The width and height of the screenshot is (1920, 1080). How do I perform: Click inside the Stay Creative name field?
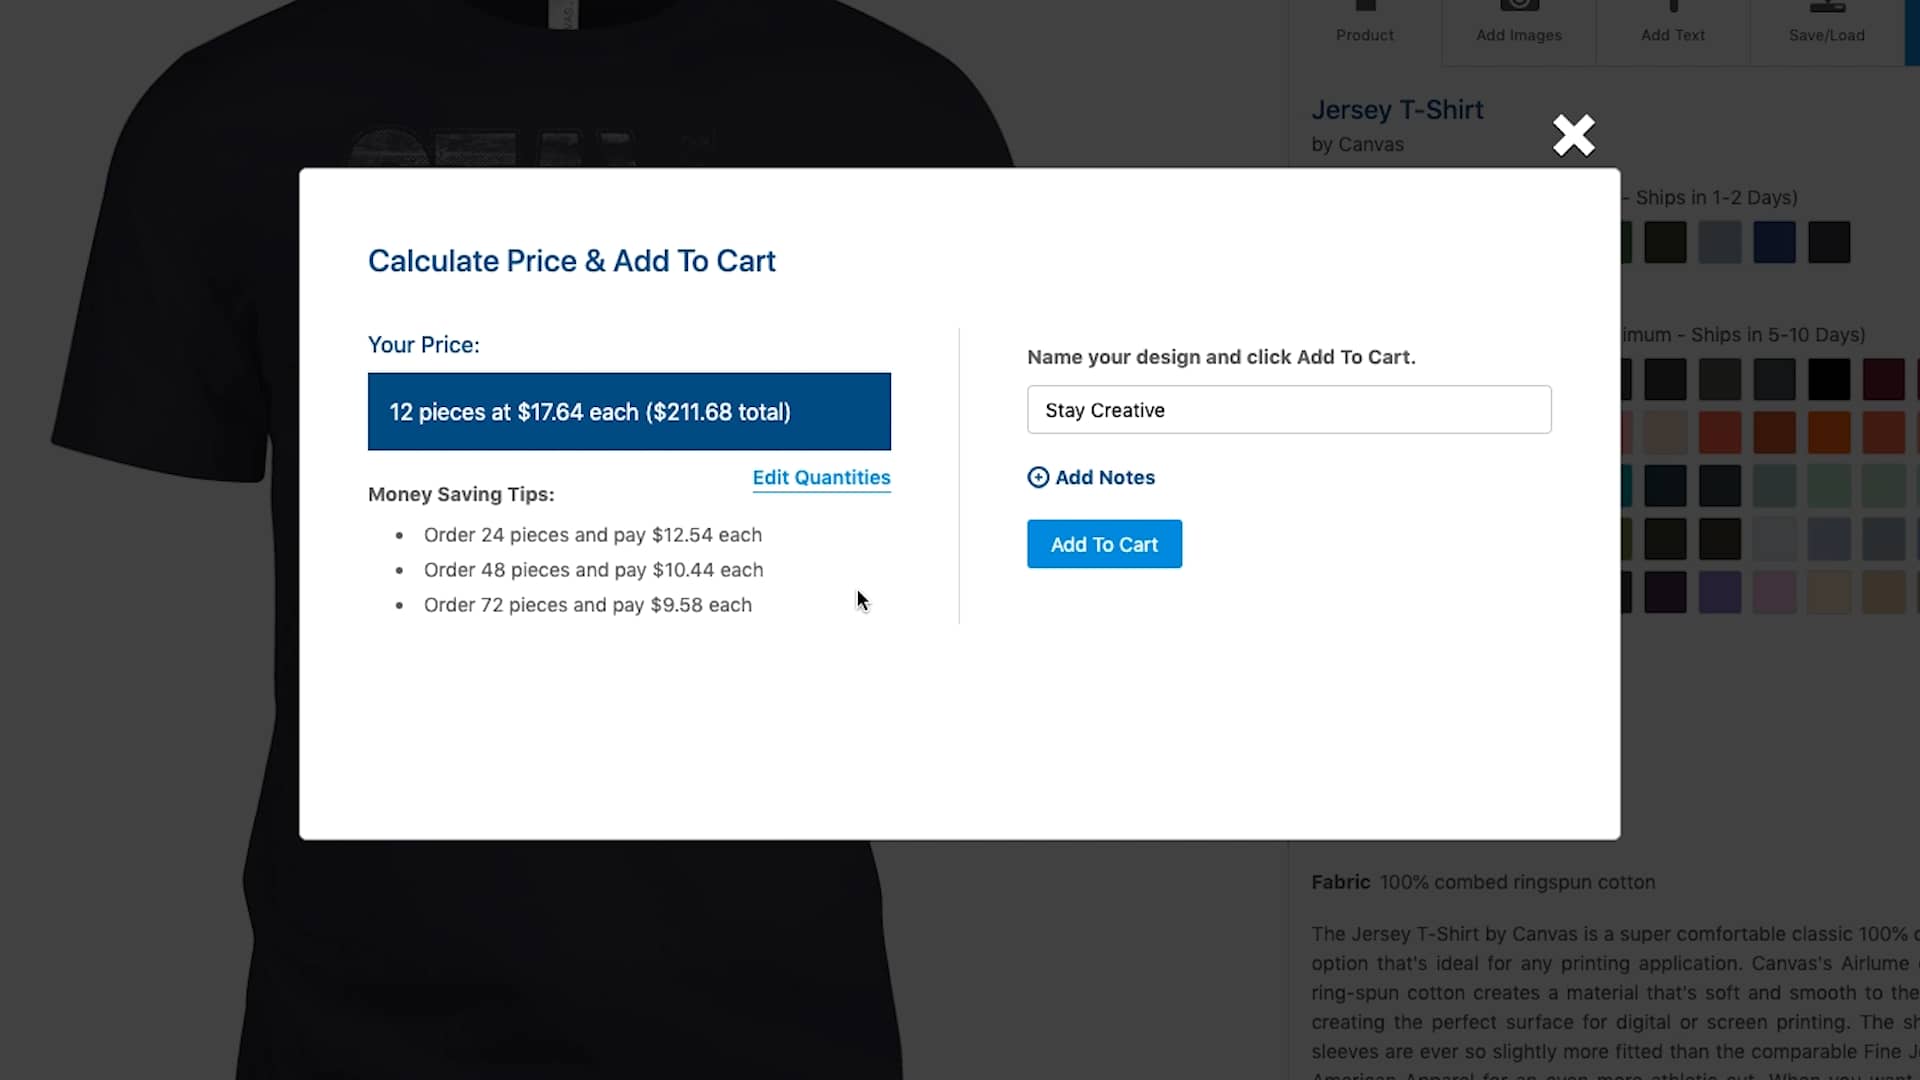point(1288,409)
